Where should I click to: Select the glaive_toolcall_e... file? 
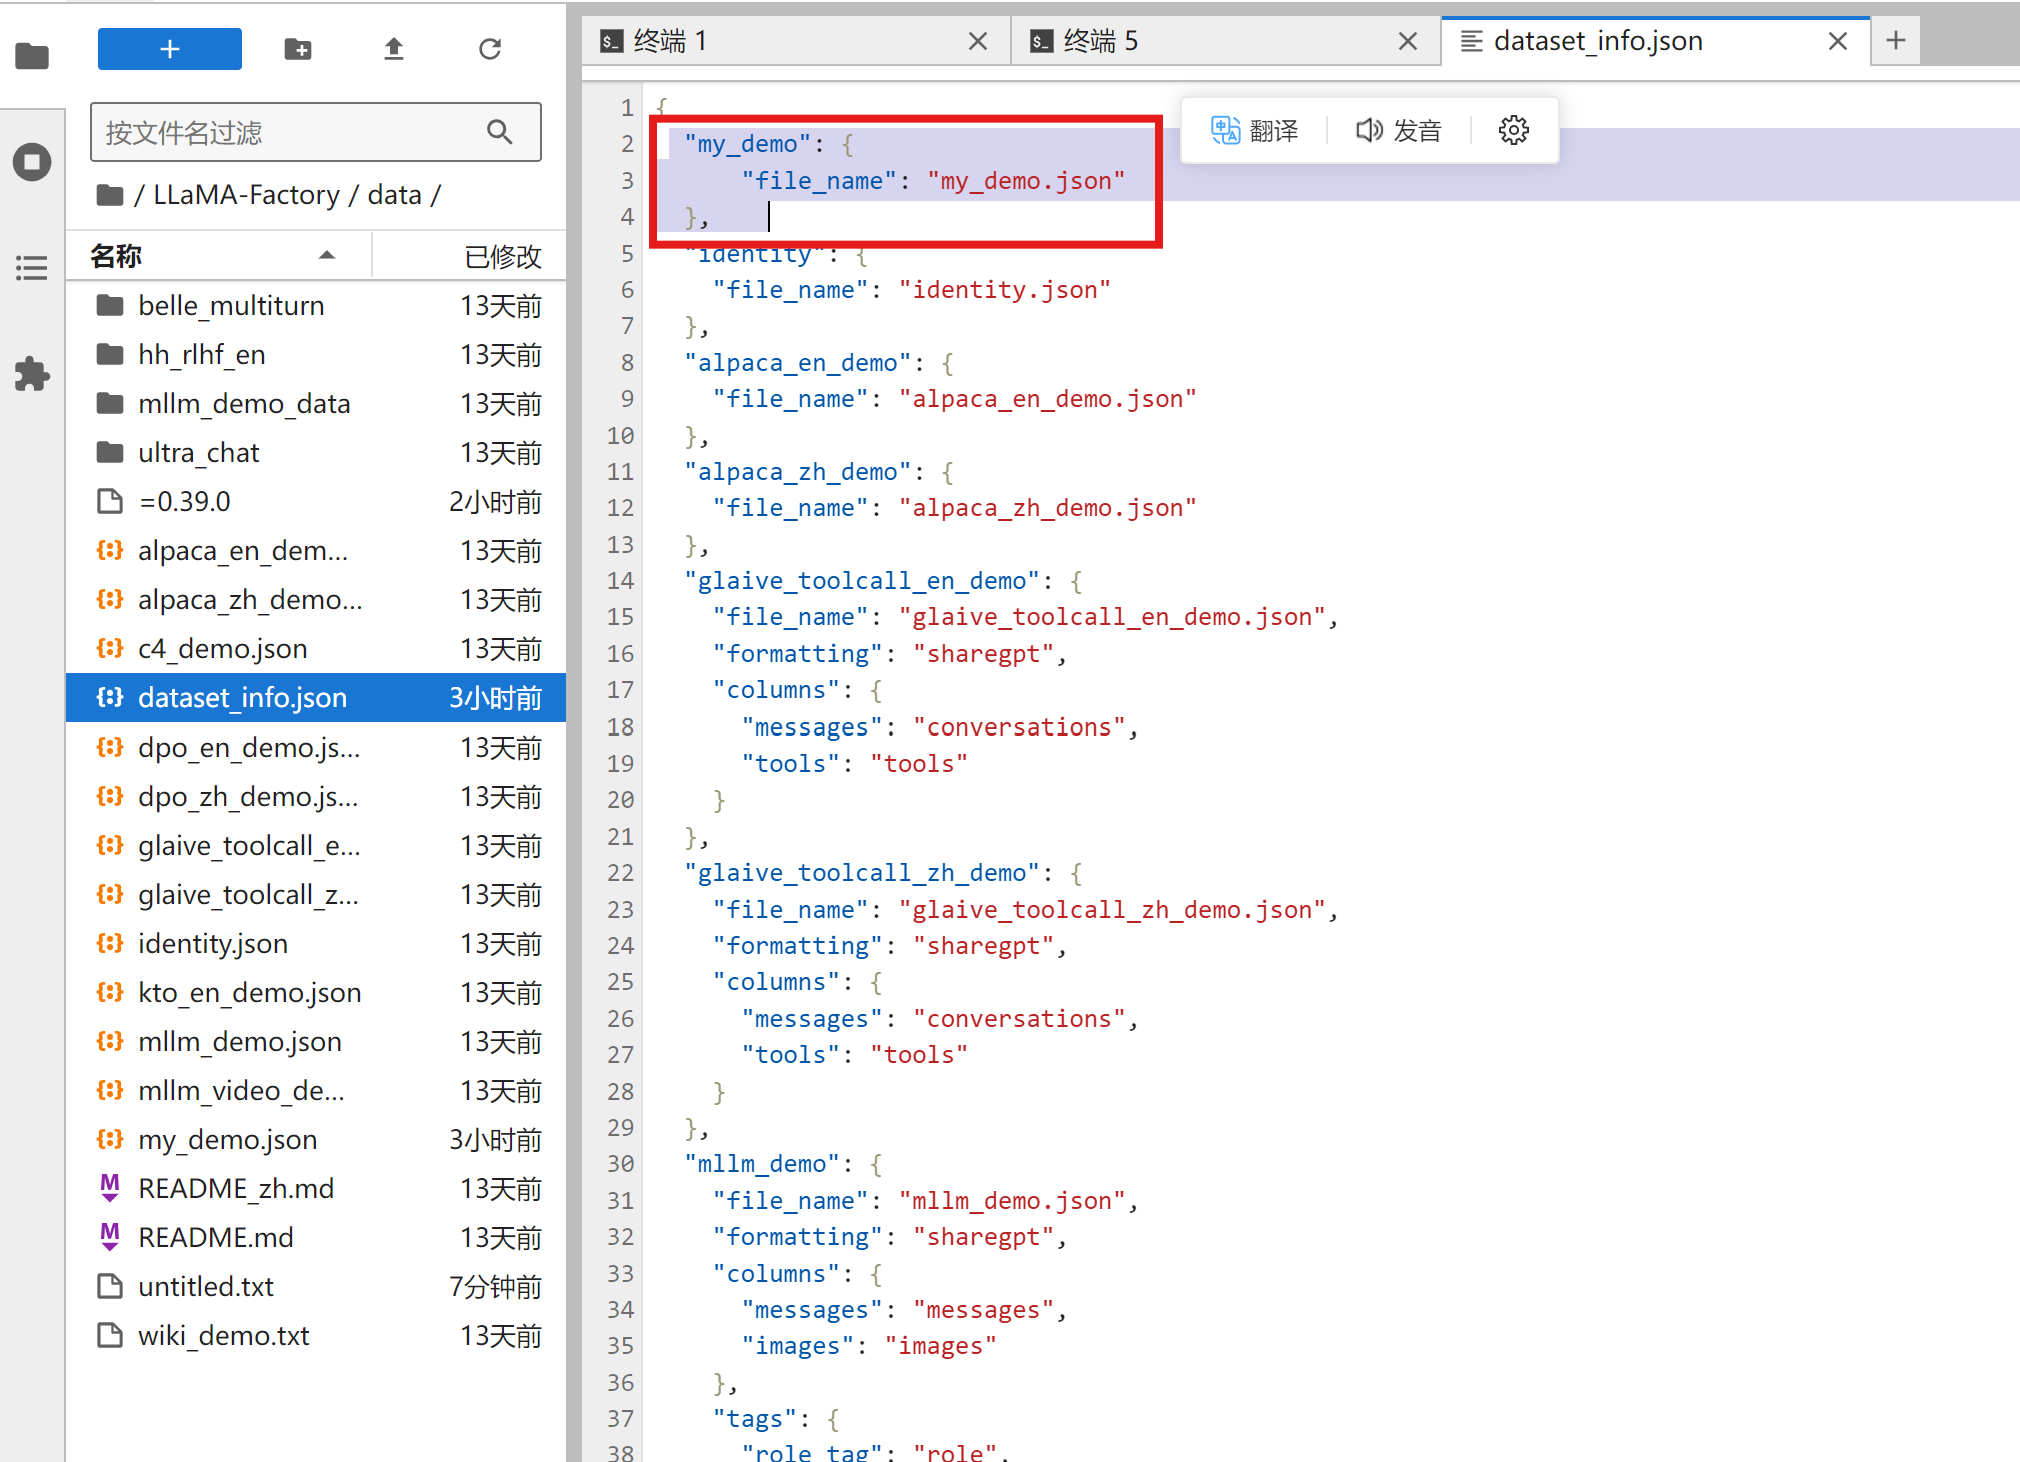click(316, 846)
